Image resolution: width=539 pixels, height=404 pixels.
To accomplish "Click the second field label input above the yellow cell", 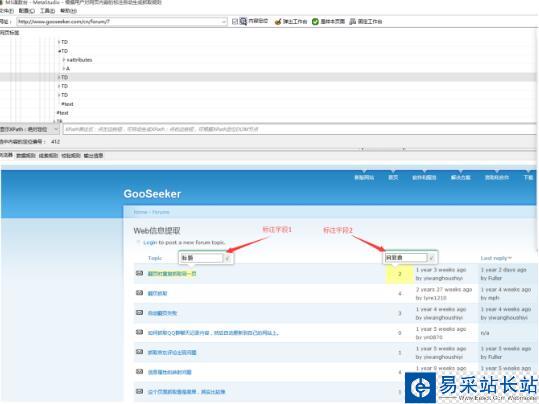I will [406, 258].
